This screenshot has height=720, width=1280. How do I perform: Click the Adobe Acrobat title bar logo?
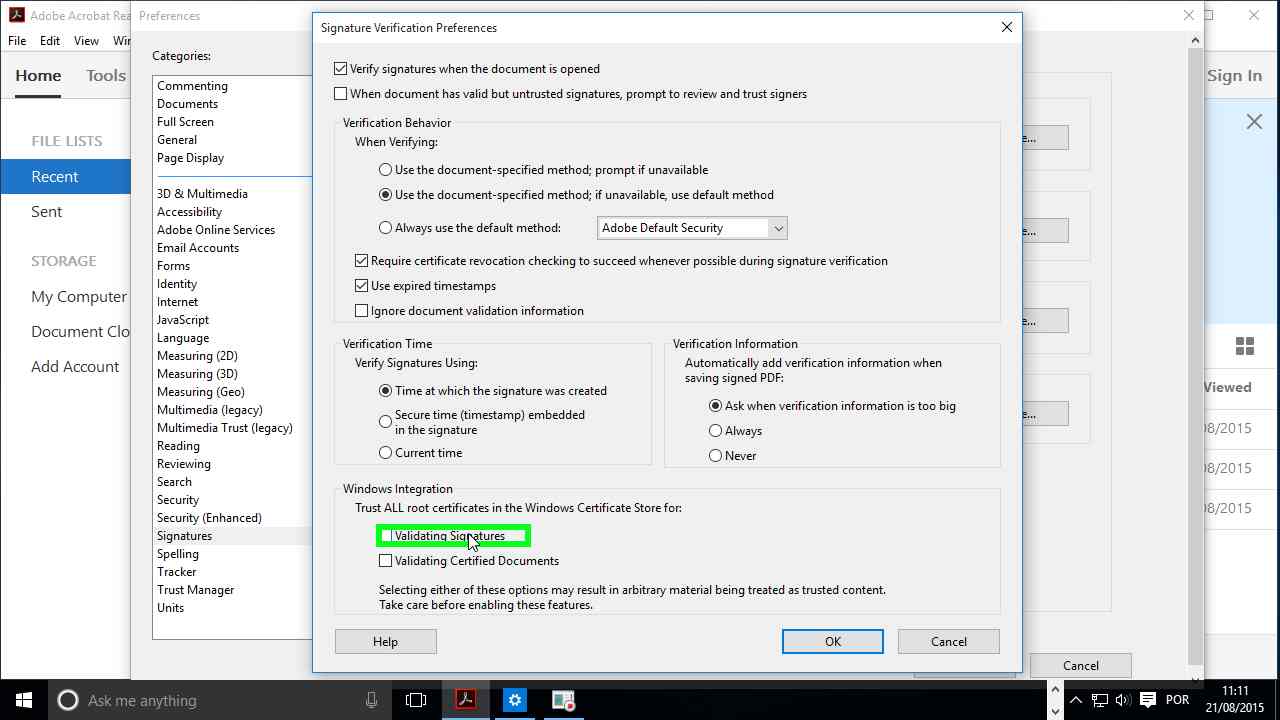(x=16, y=15)
